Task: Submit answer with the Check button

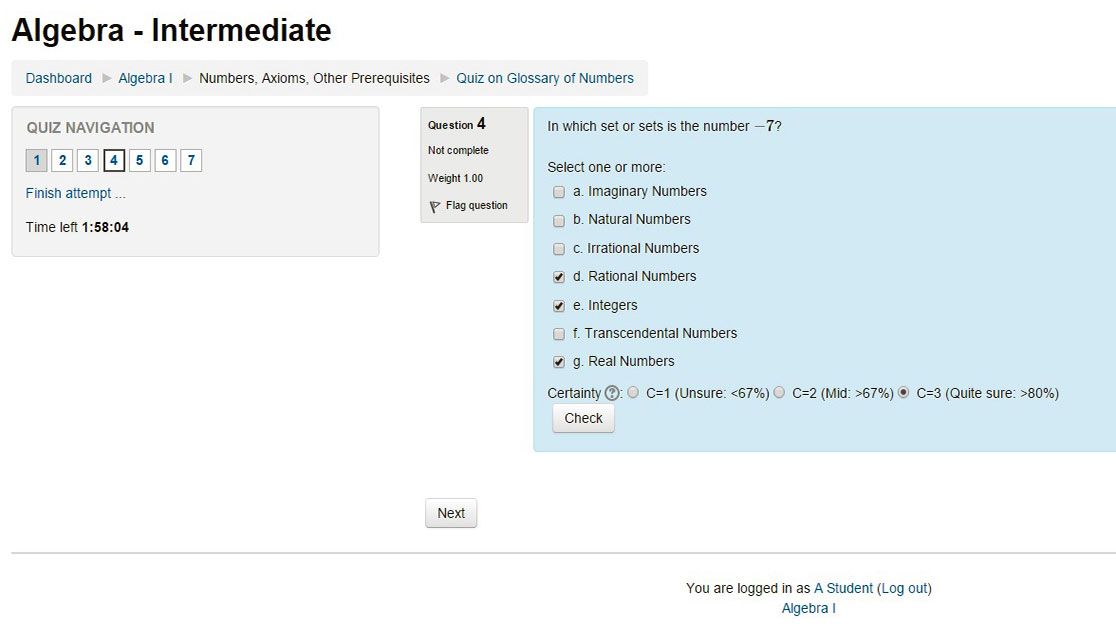Action: [583, 418]
